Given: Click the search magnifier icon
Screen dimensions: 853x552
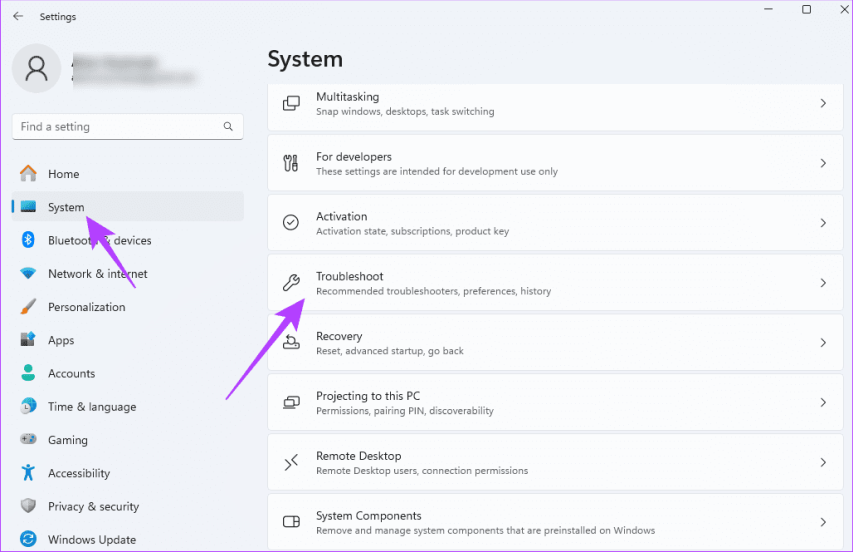Looking at the screenshot, I should coord(229,127).
